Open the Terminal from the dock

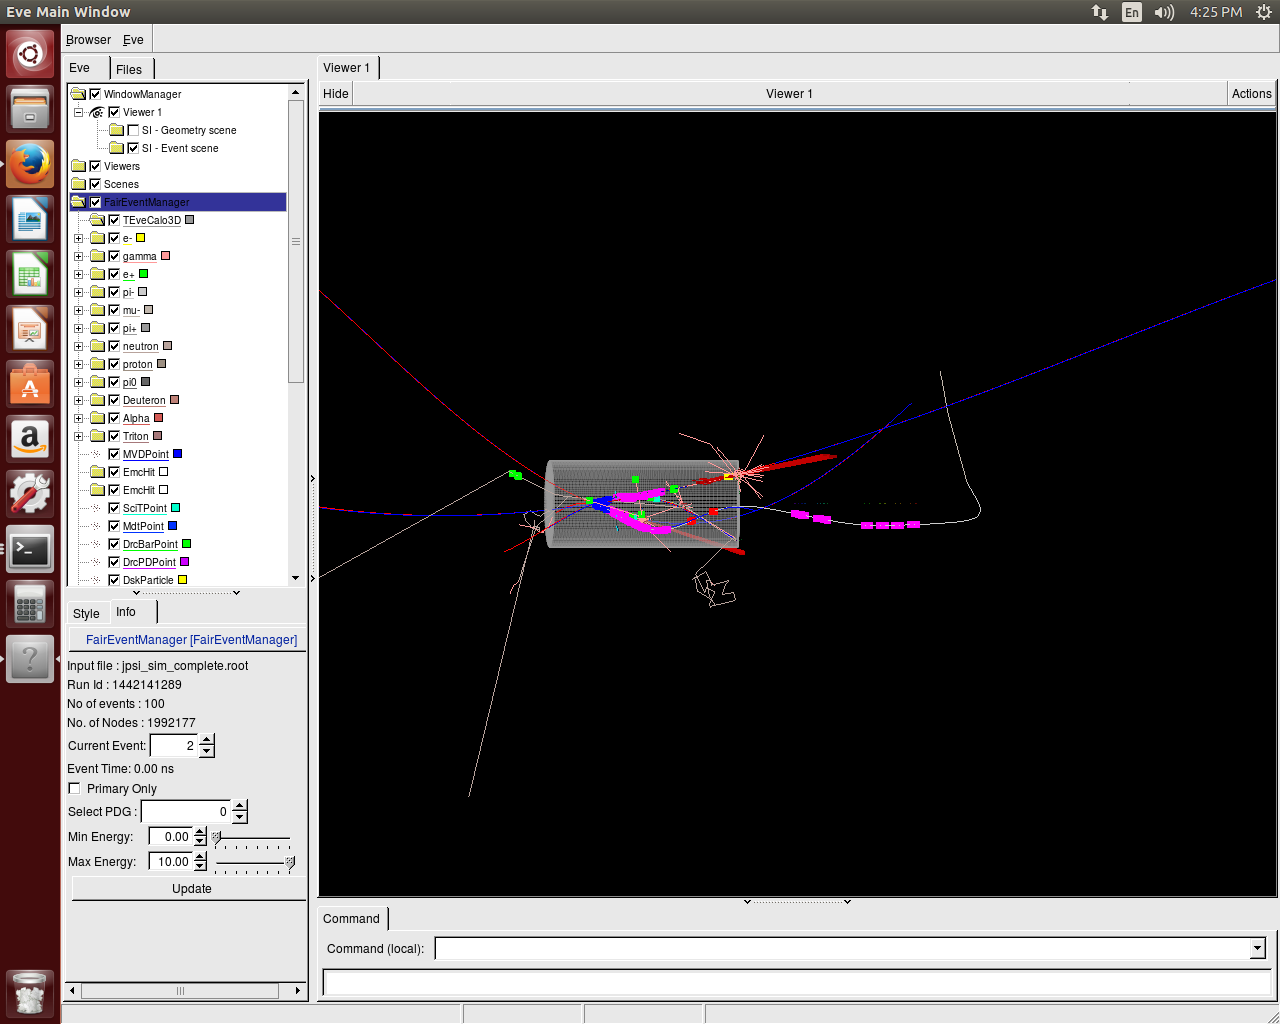pos(30,549)
